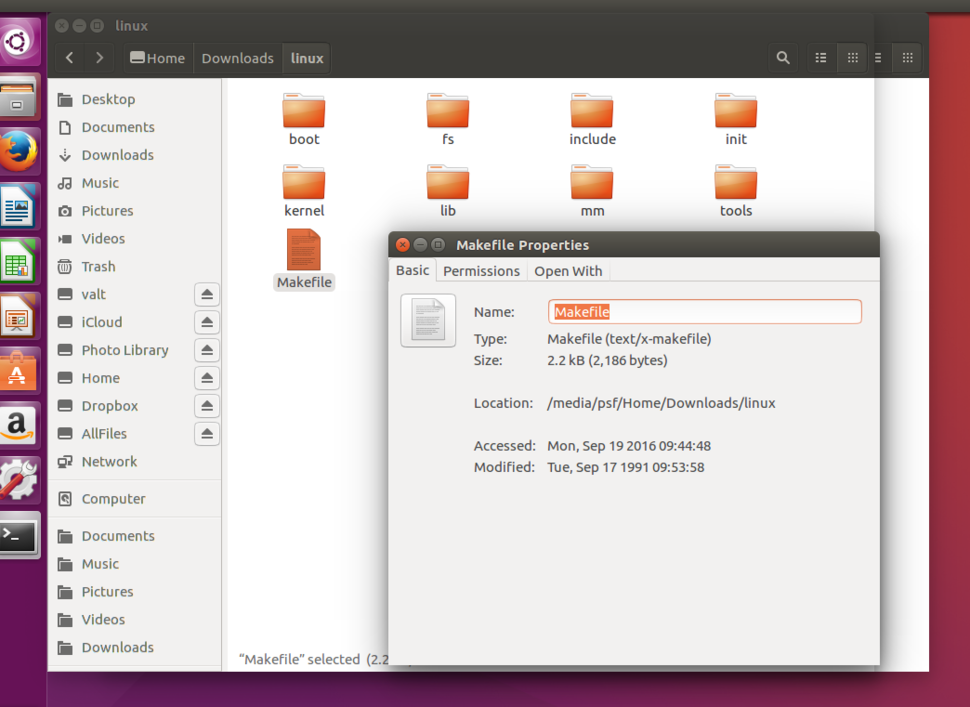Click the search magnifier icon in toolbar

[x=783, y=58]
